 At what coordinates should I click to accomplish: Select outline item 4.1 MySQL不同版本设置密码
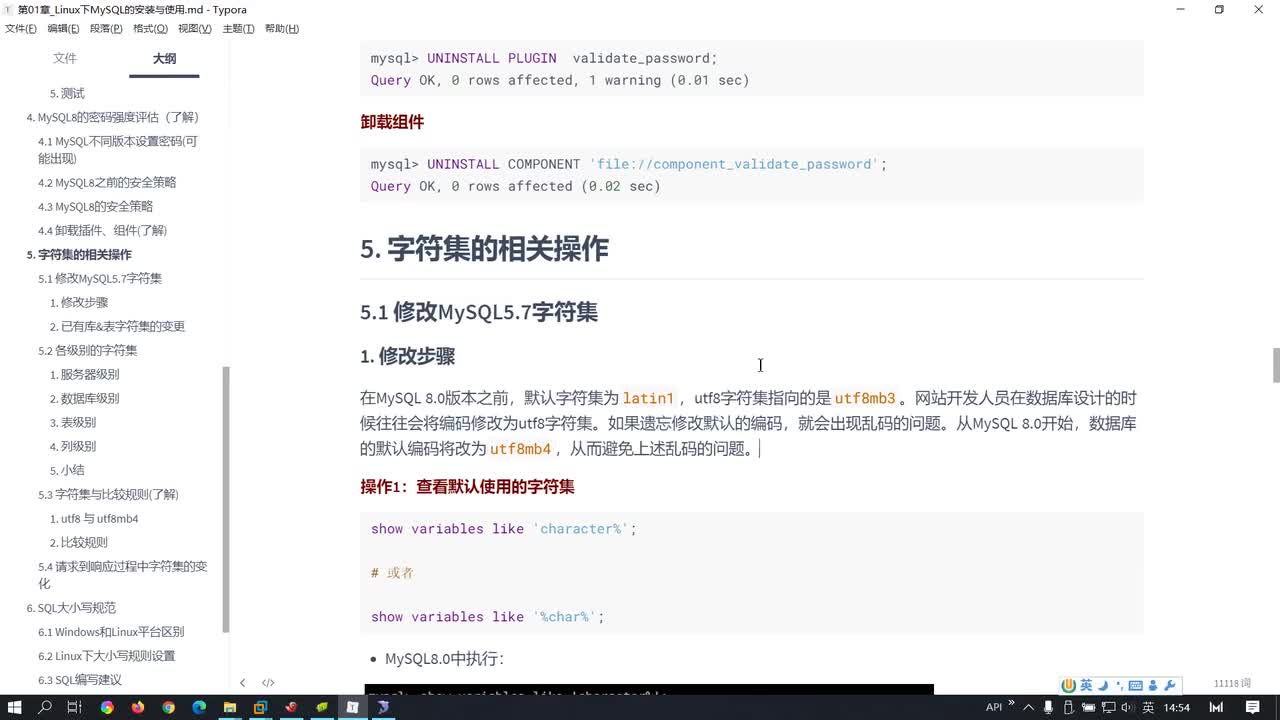click(118, 150)
